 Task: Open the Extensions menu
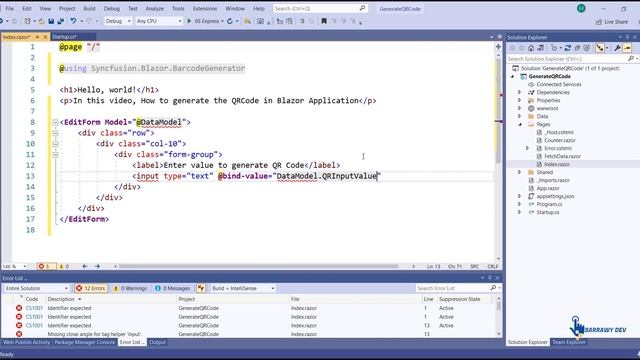[204, 8]
